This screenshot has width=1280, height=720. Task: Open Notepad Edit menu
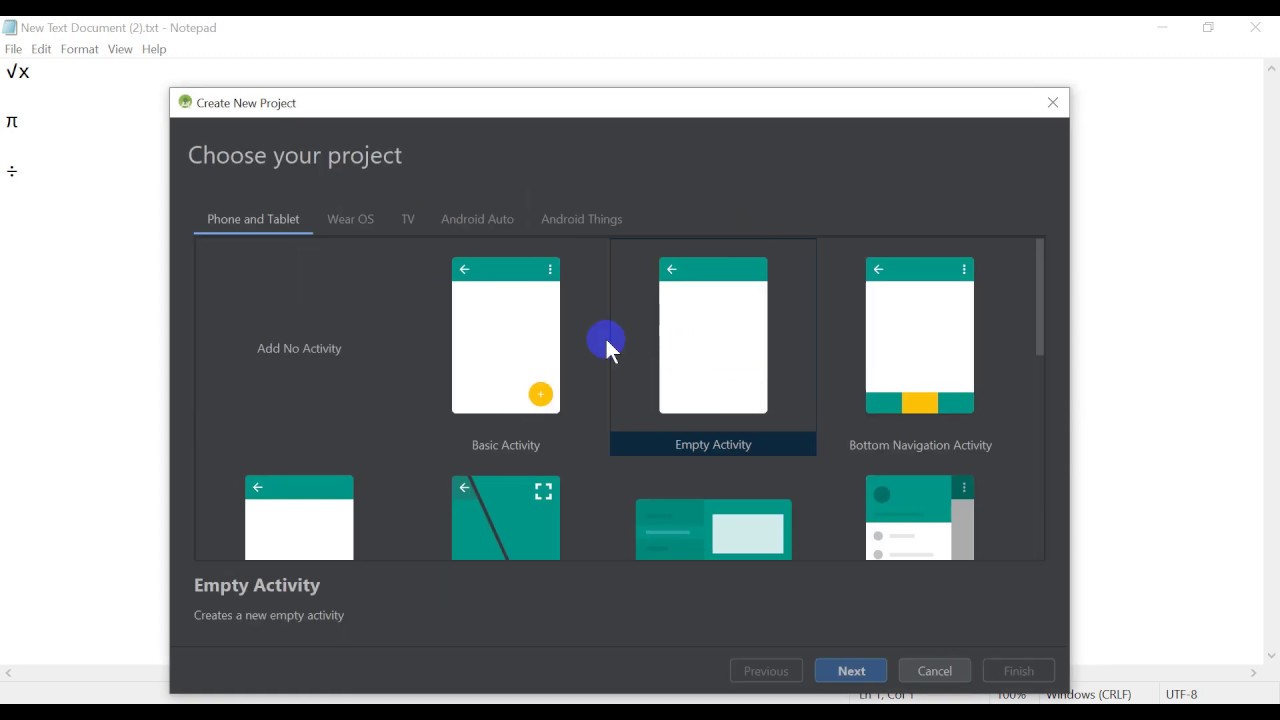click(x=41, y=49)
